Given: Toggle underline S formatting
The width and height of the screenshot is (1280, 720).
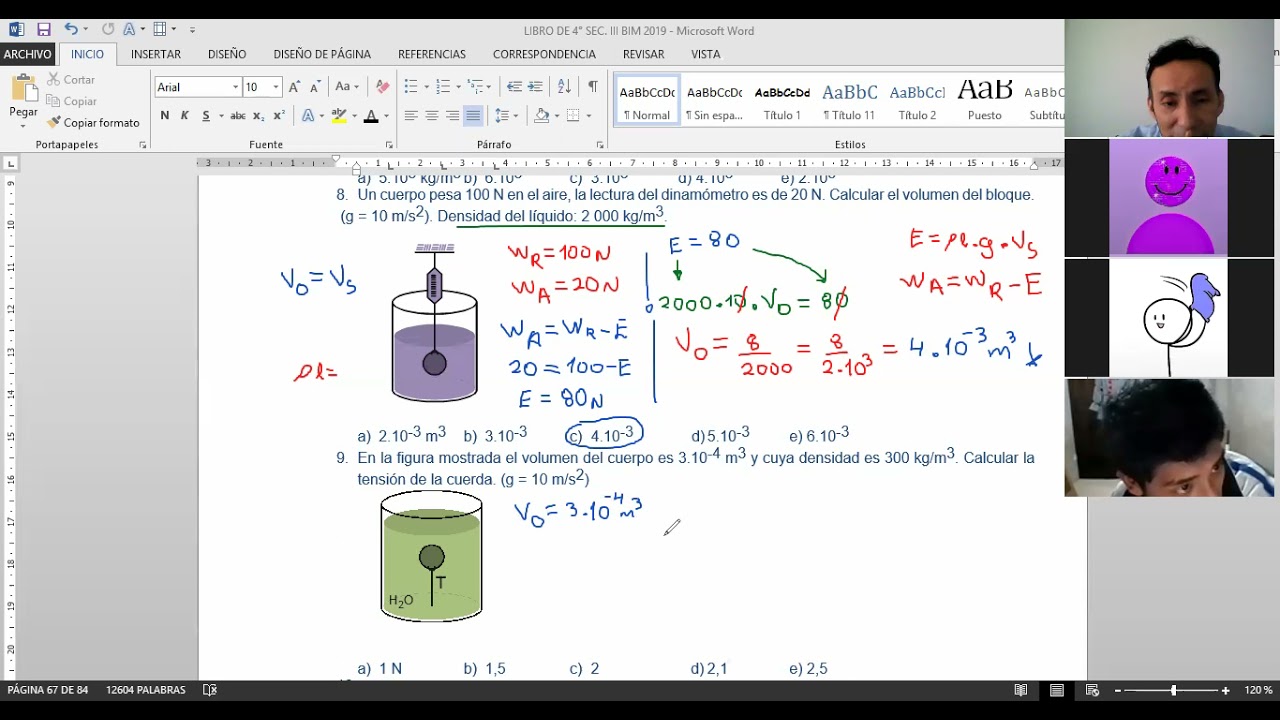Looking at the screenshot, I should [206, 116].
